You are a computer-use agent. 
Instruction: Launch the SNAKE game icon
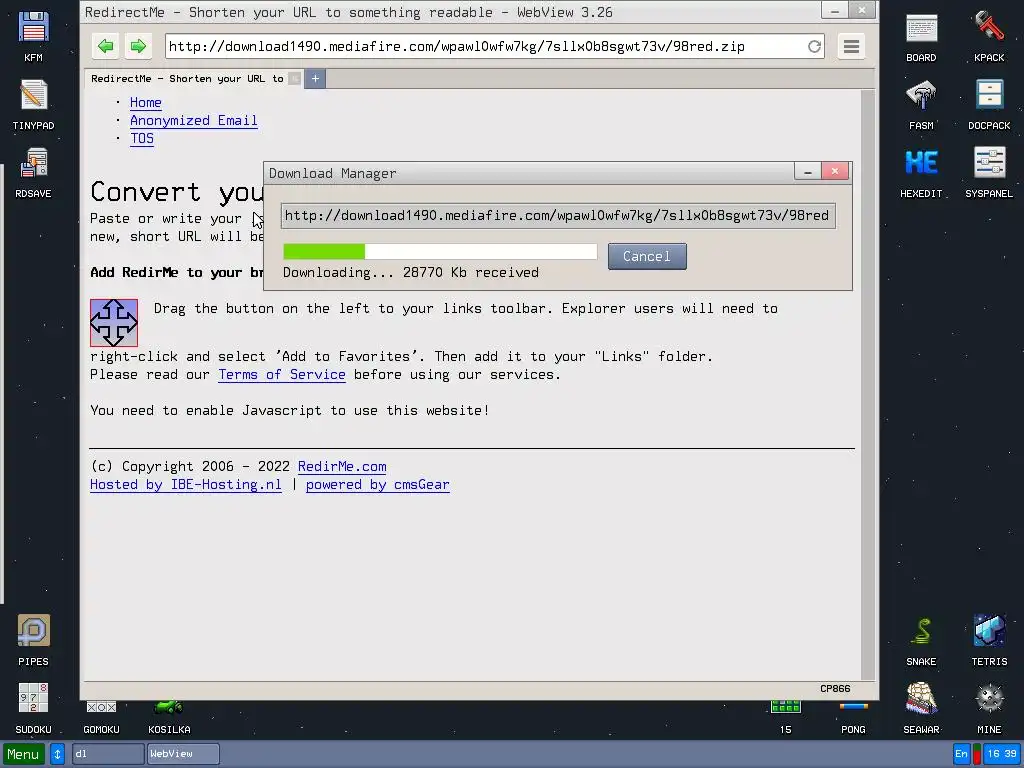[x=921, y=631]
